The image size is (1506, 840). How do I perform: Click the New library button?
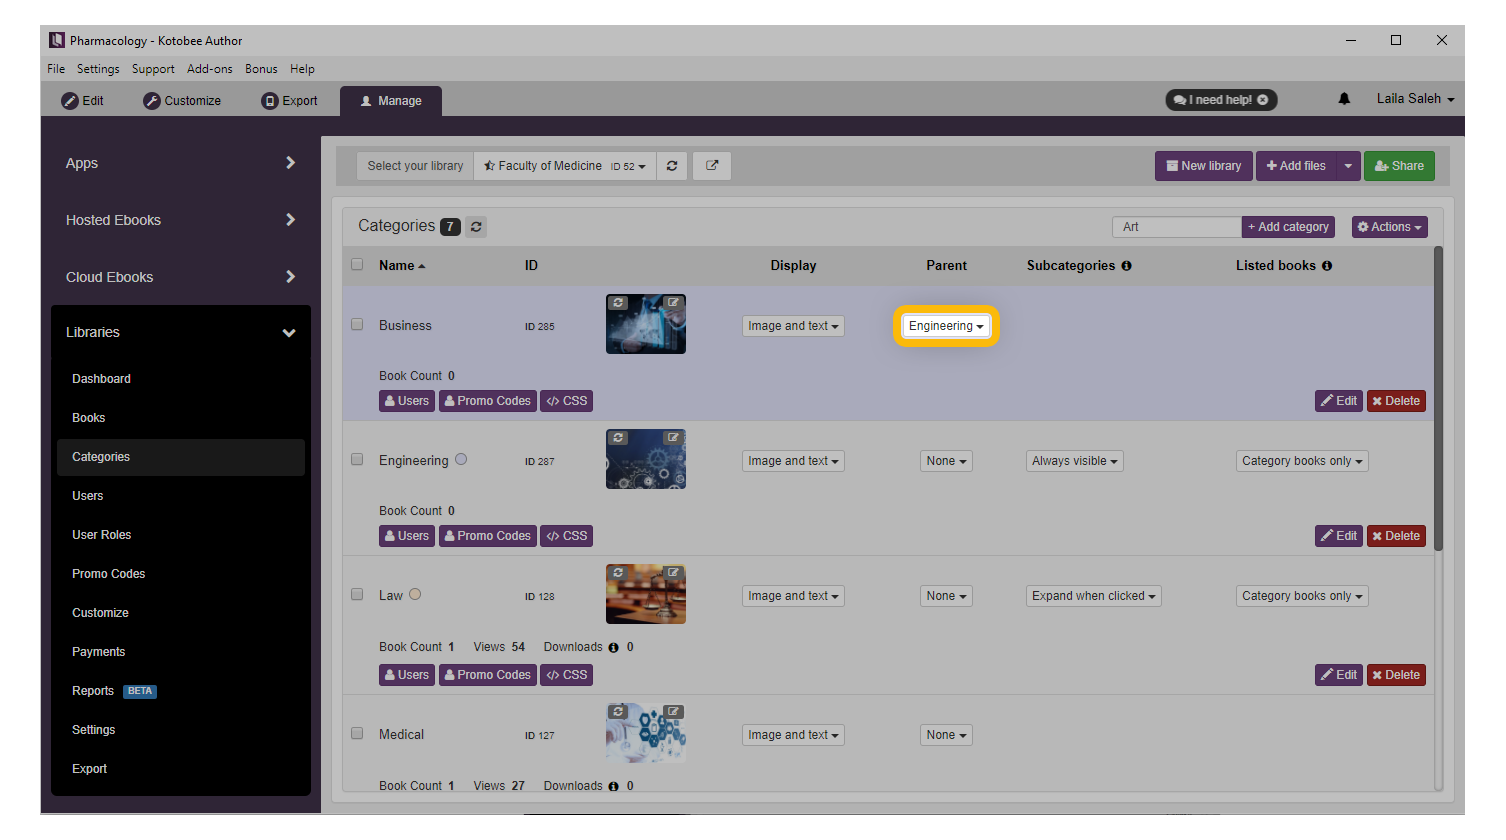pyautogui.click(x=1204, y=166)
